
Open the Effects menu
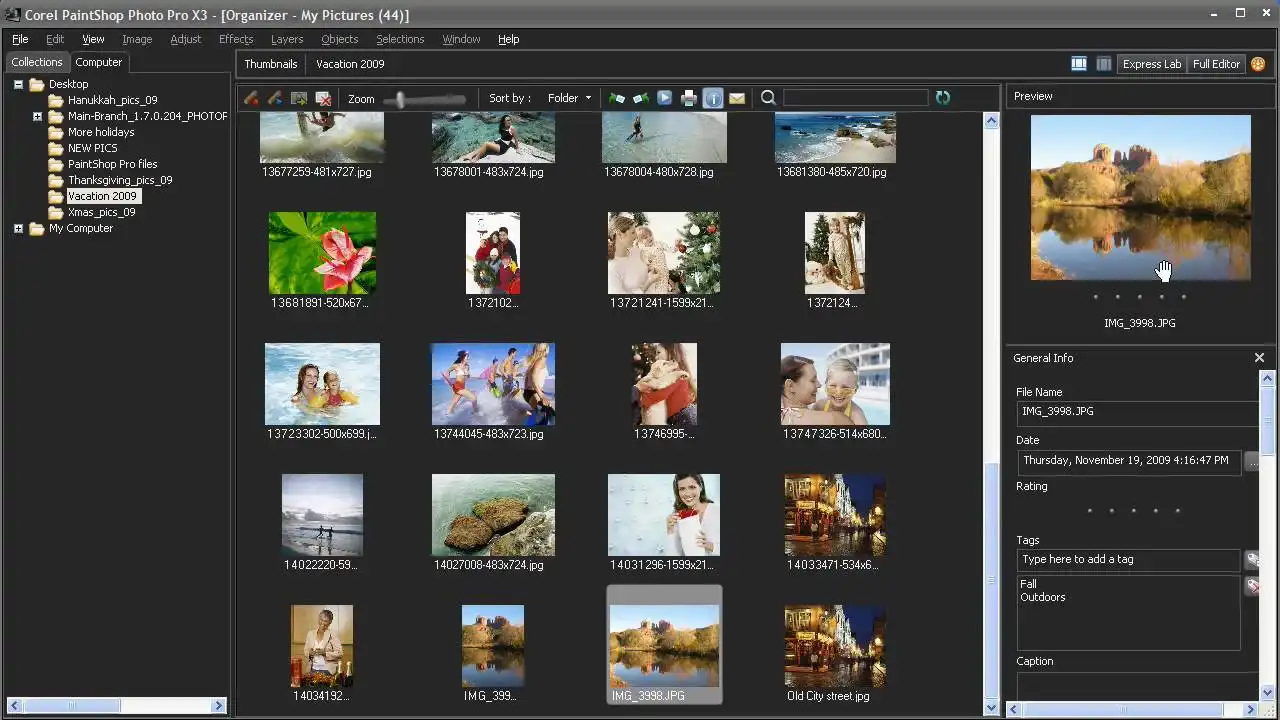tap(236, 39)
